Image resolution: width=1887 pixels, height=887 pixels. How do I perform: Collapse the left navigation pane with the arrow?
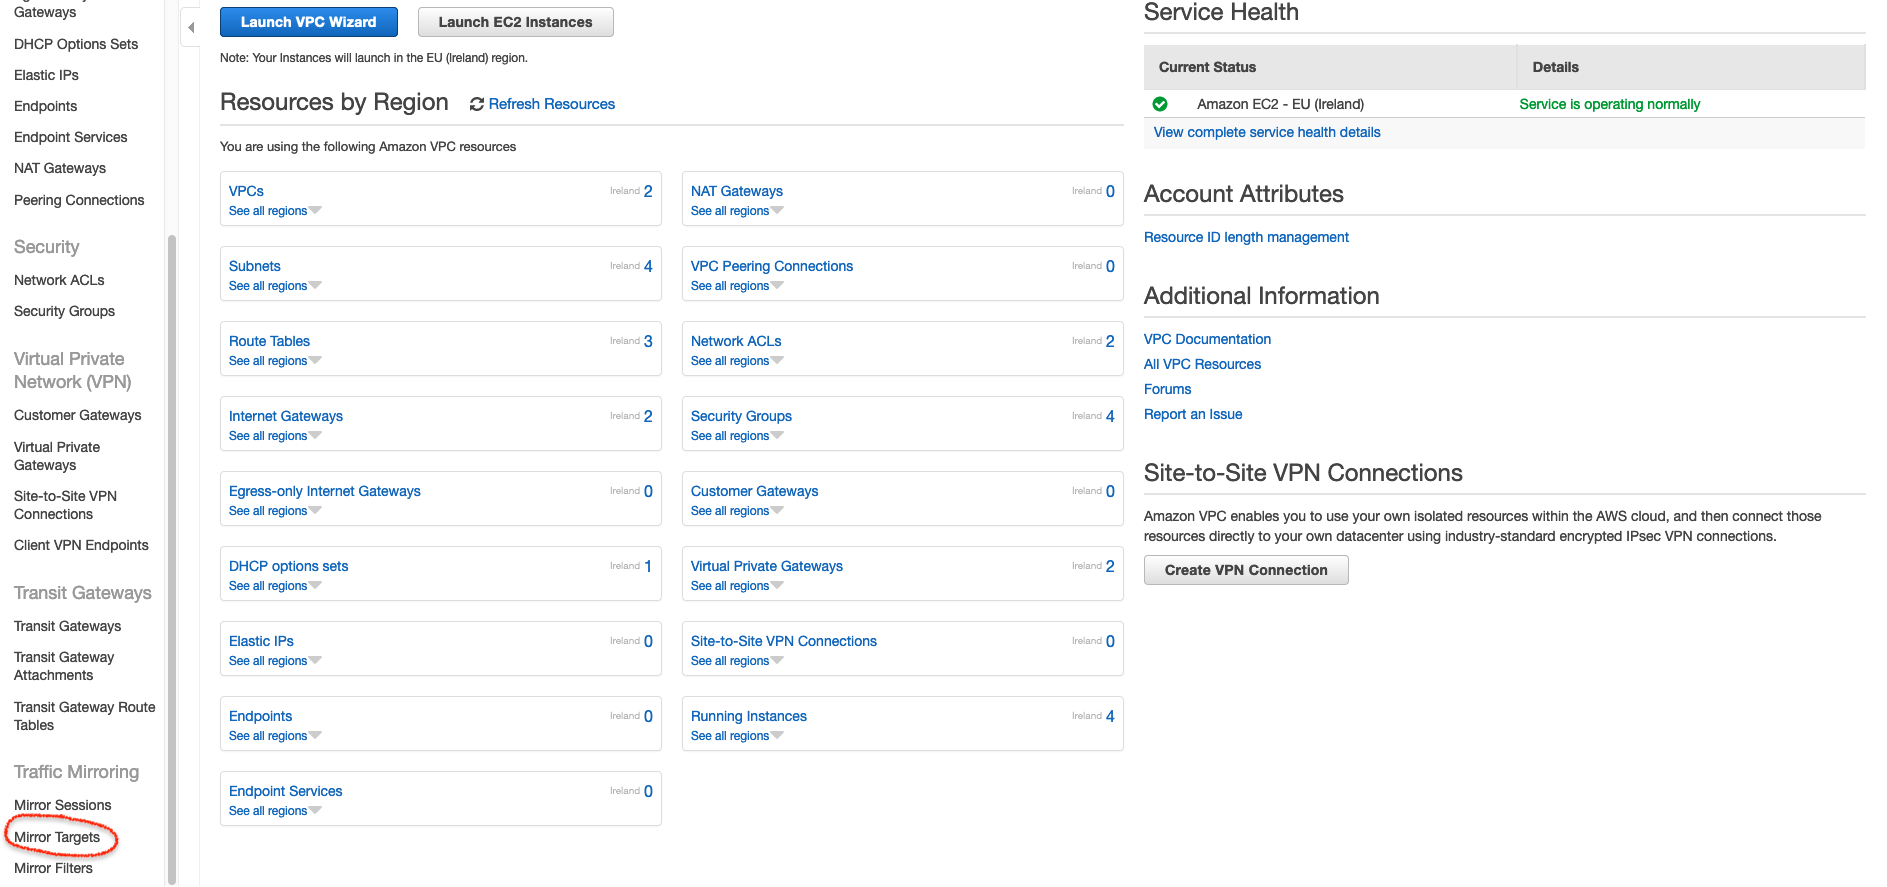coord(191,27)
